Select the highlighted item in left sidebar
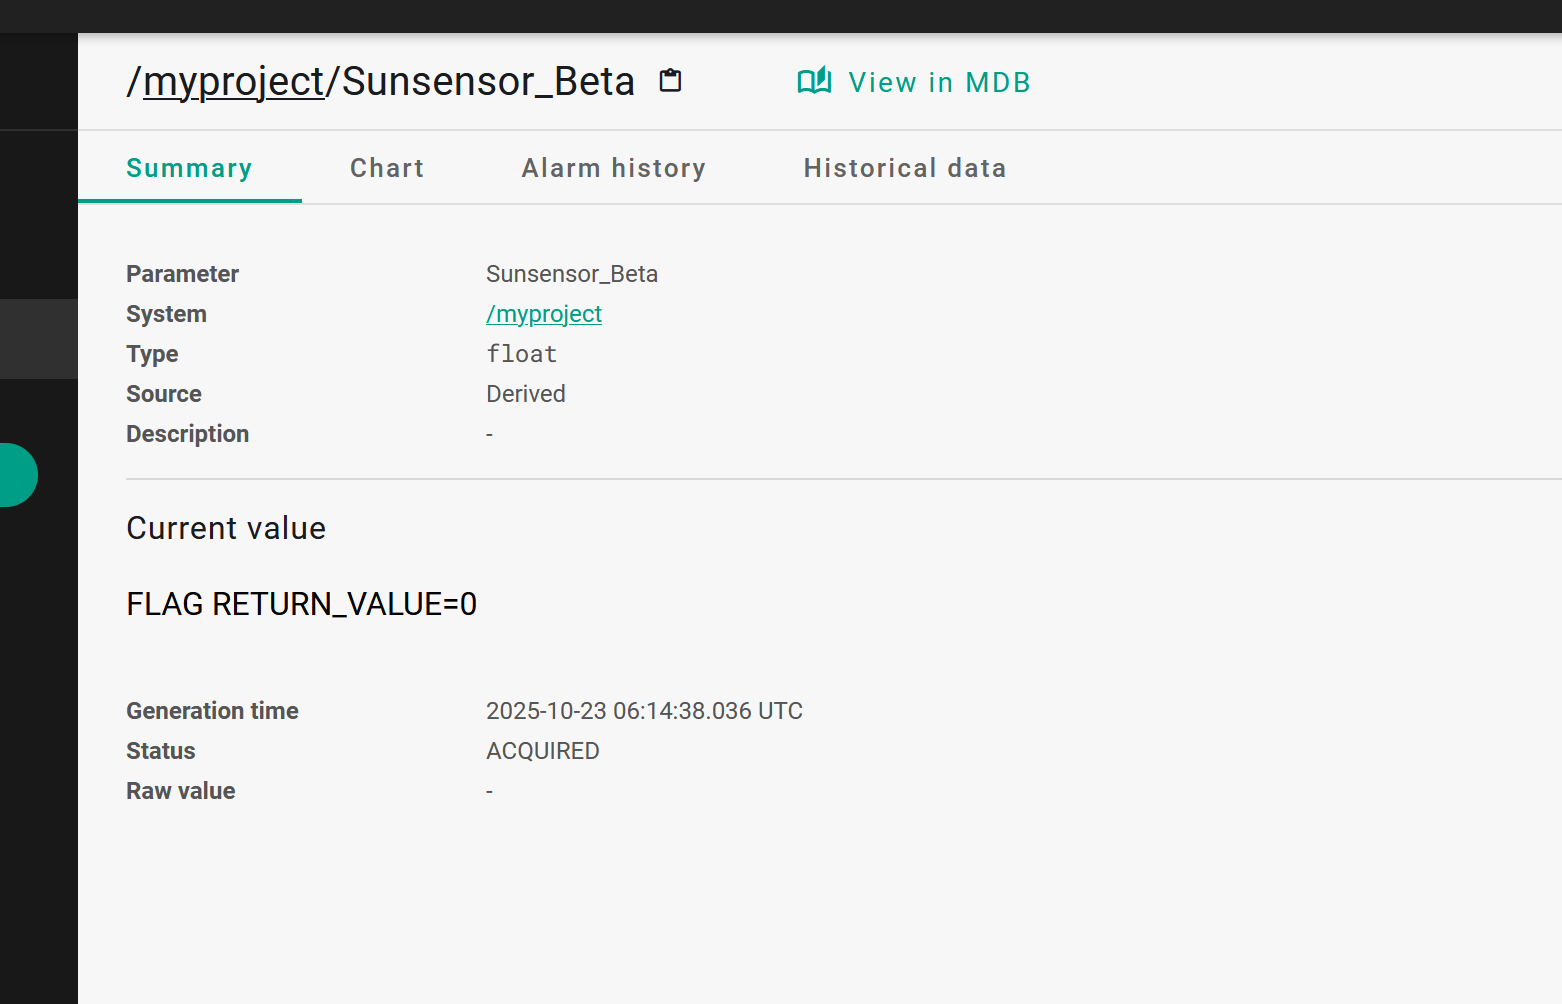The image size is (1562, 1004). coord(39,339)
